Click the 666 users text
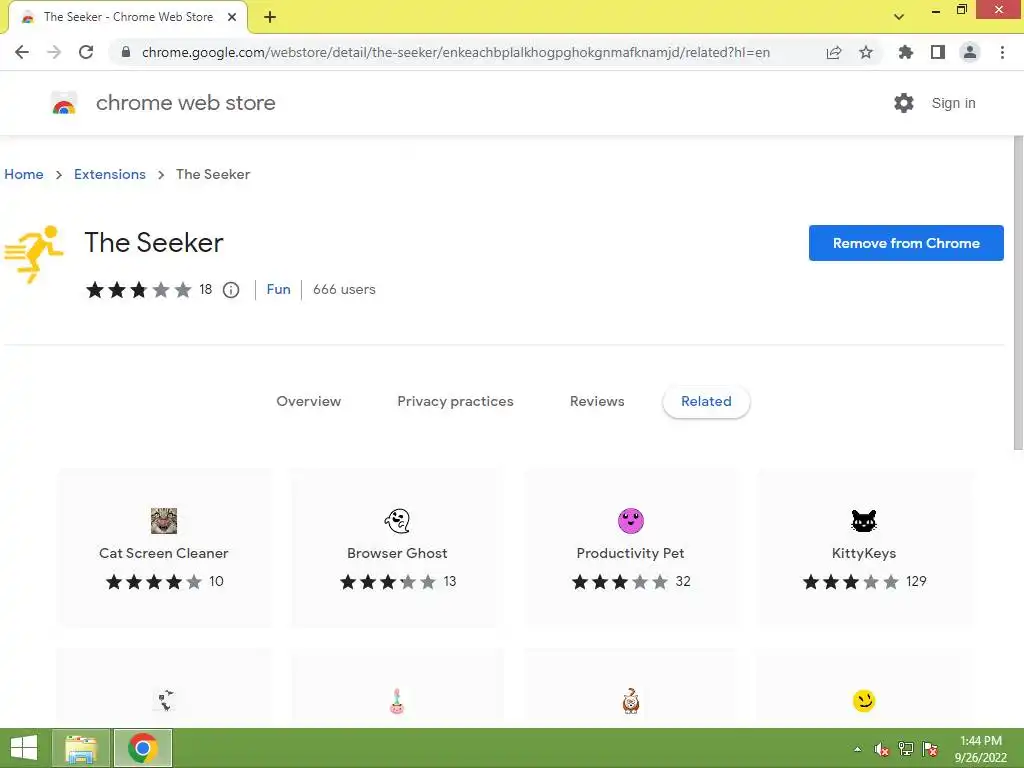This screenshot has height=768, width=1024. (344, 289)
